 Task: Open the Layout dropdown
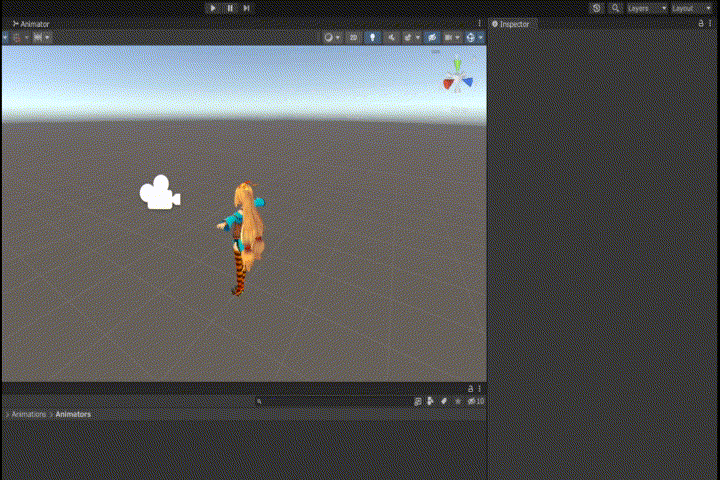(x=692, y=8)
